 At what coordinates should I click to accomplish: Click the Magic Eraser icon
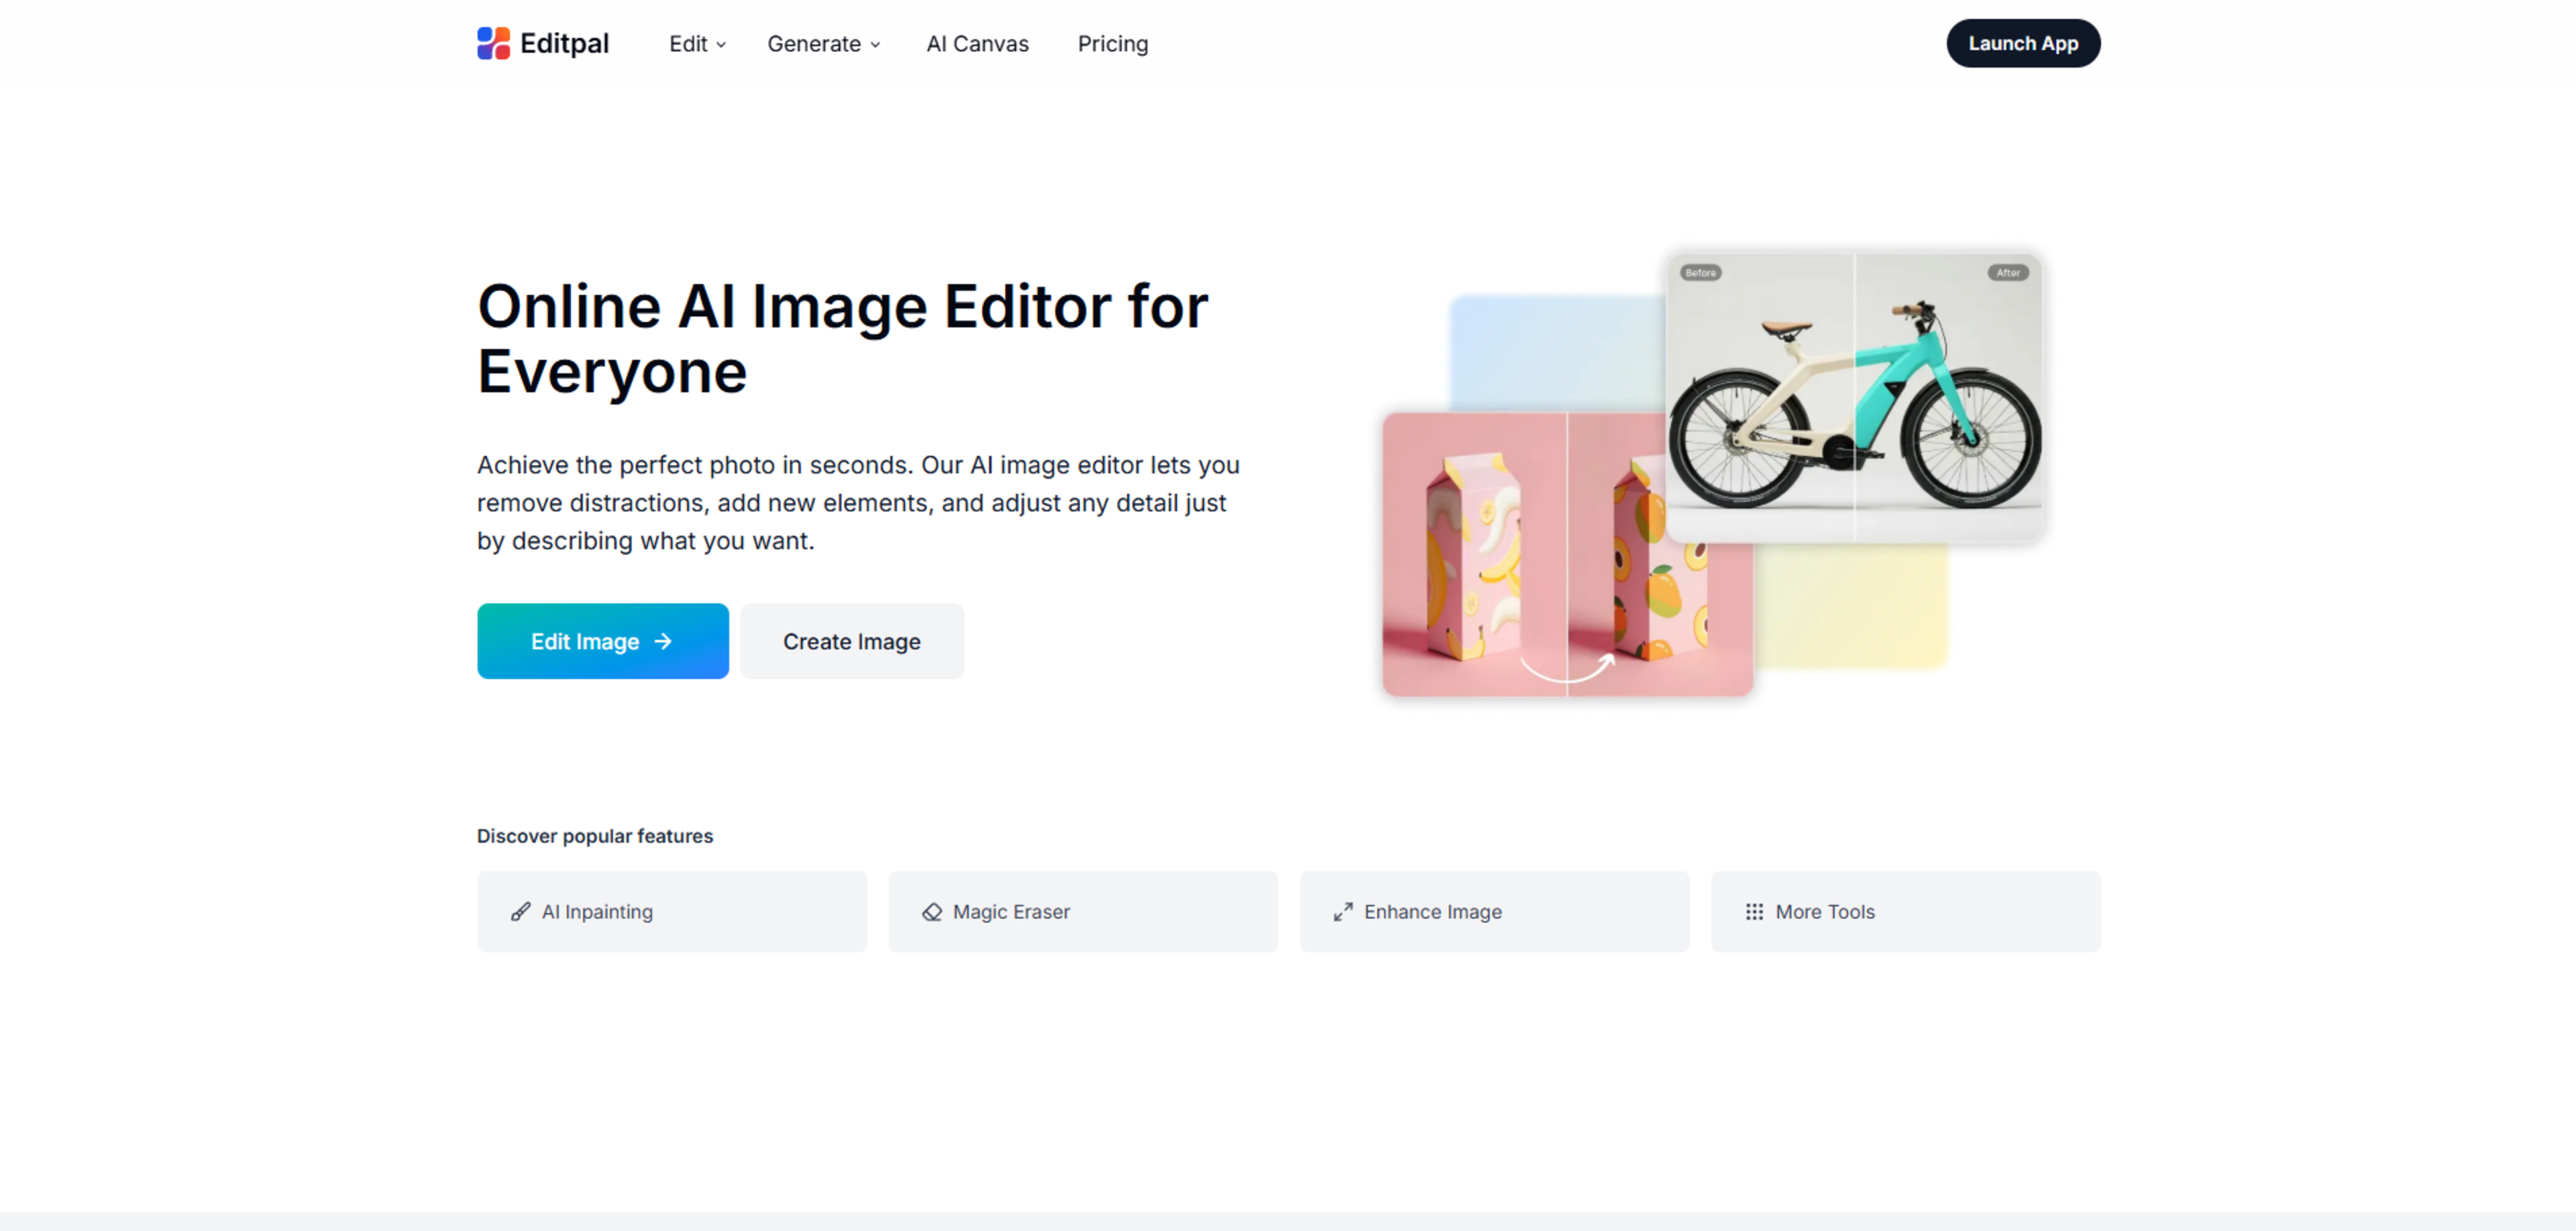932,911
